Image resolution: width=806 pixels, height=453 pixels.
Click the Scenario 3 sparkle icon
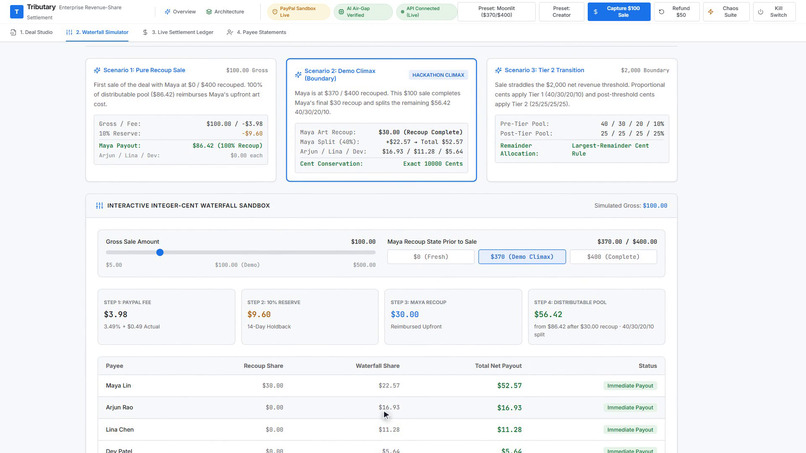point(498,70)
